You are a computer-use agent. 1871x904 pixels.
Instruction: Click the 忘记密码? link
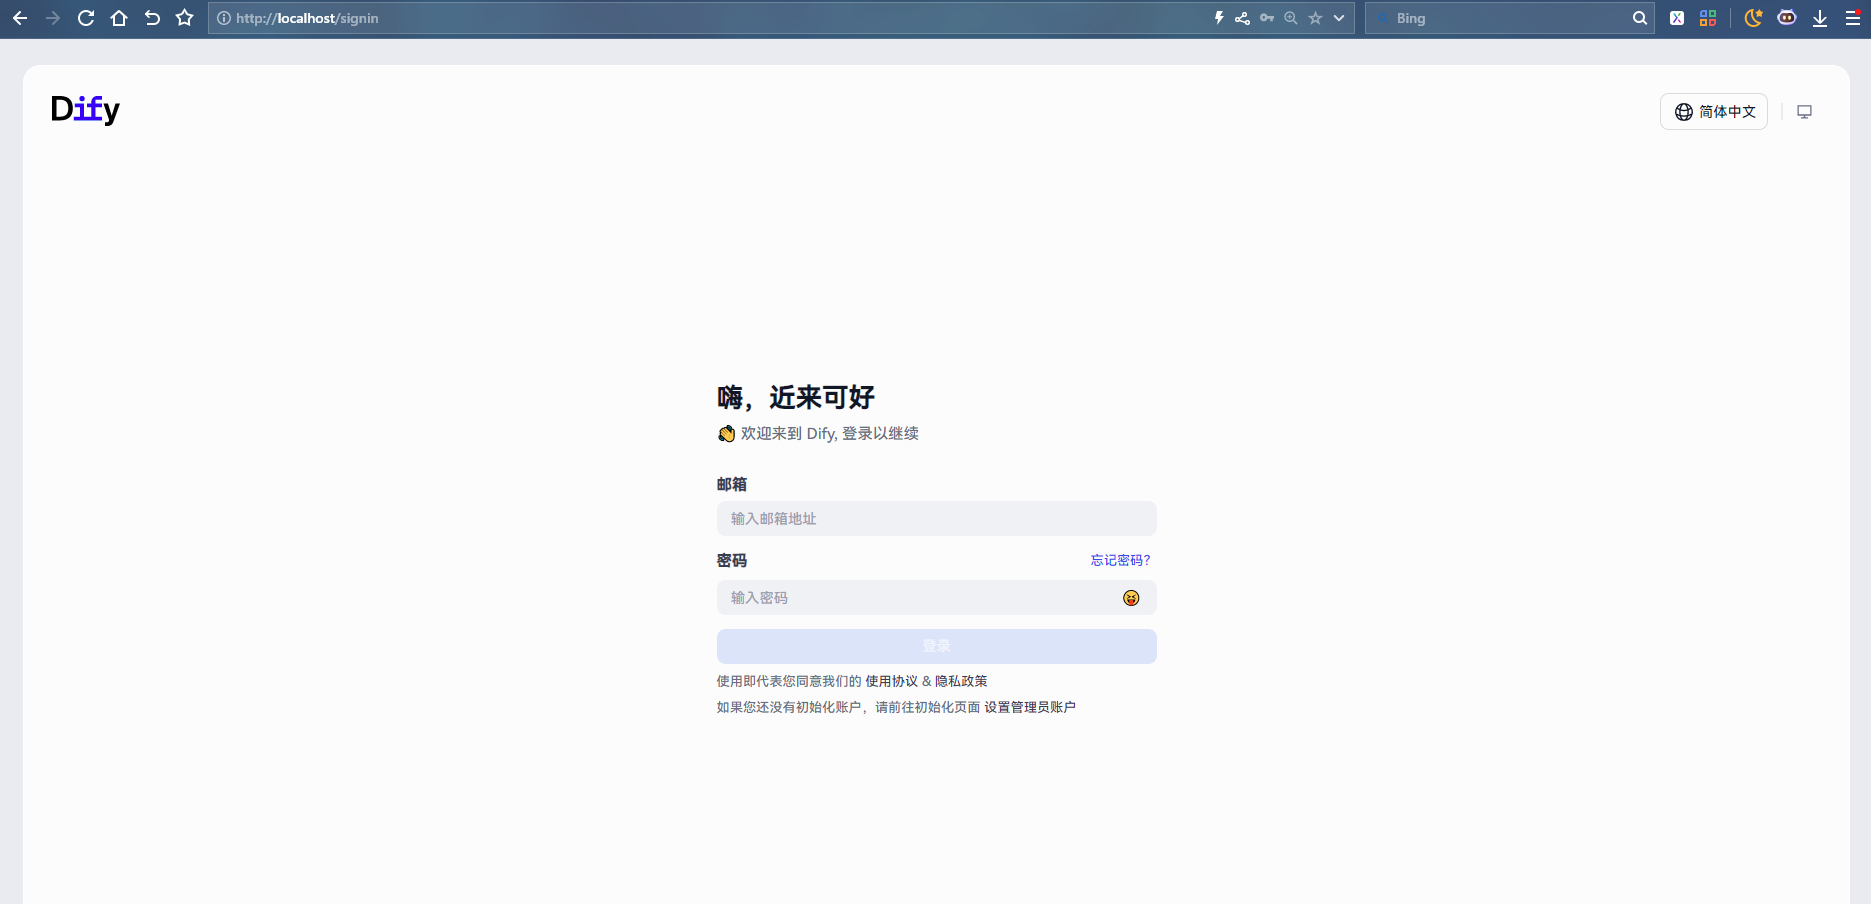coord(1121,560)
